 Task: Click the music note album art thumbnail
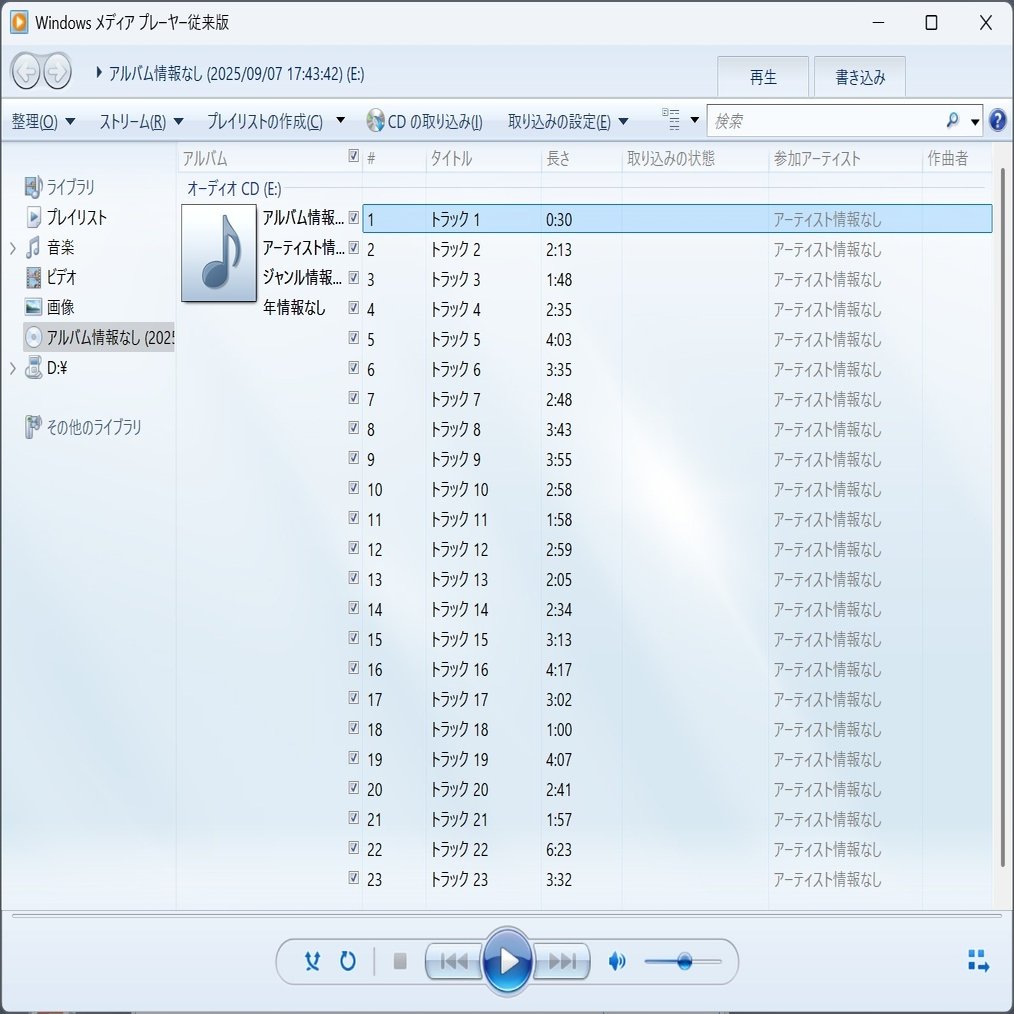click(x=219, y=253)
